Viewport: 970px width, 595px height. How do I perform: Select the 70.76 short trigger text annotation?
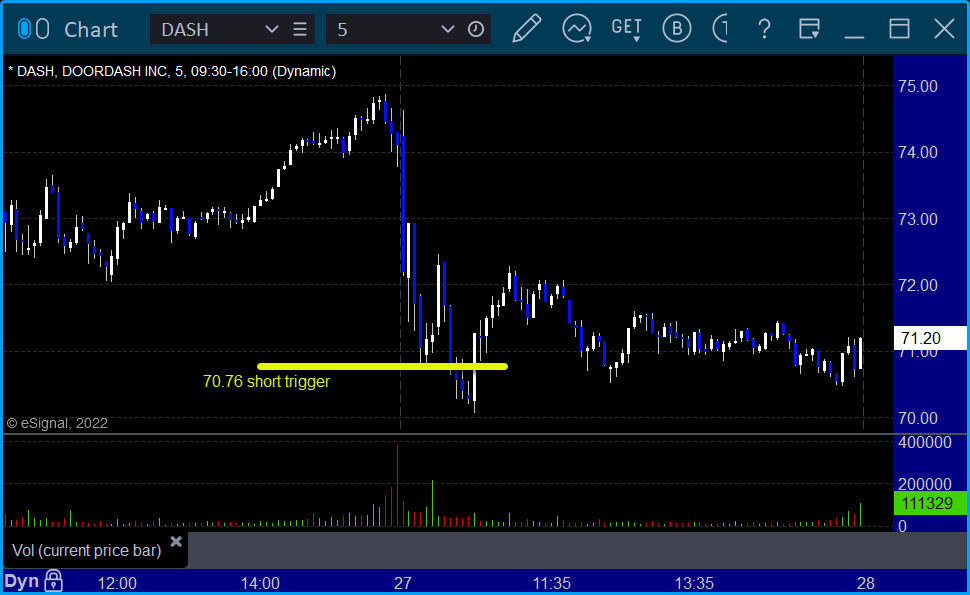[266, 382]
